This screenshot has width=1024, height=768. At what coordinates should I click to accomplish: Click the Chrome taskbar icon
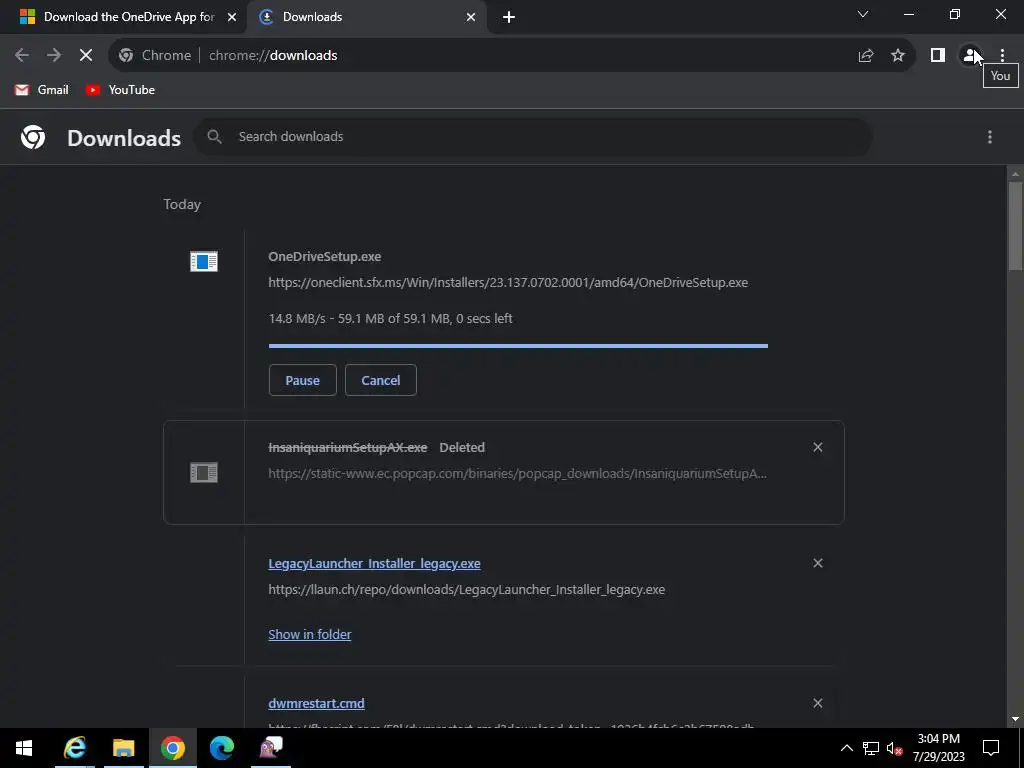coord(172,748)
